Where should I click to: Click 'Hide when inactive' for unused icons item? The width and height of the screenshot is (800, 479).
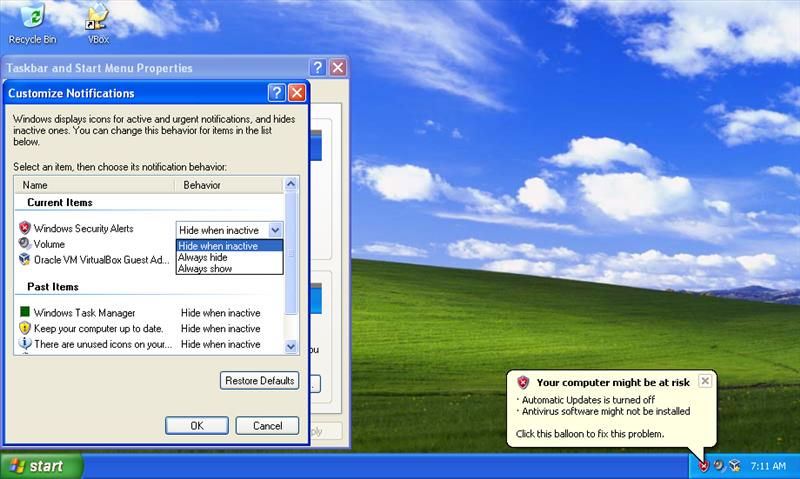220,344
